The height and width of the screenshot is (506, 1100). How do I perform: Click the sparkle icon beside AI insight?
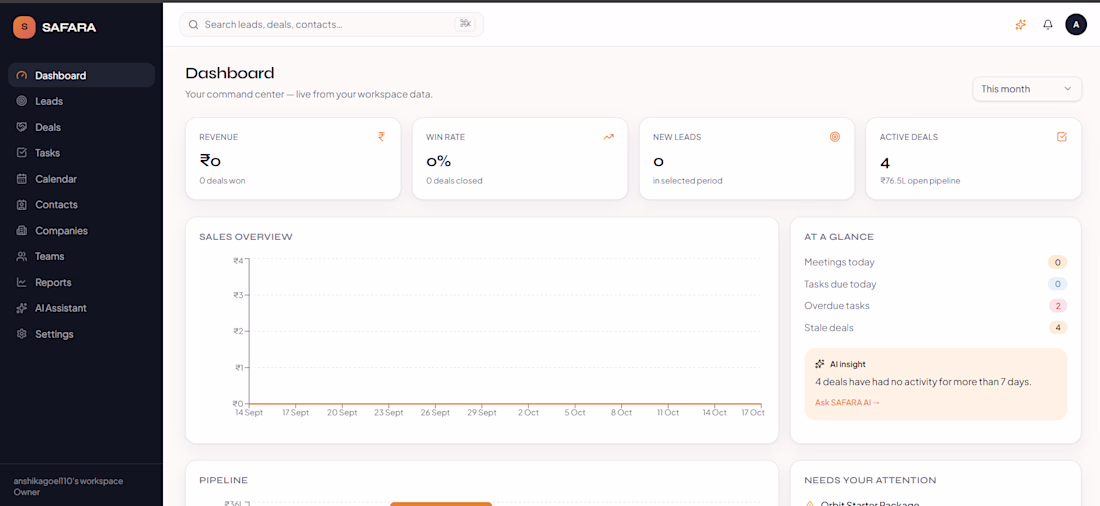coord(819,364)
